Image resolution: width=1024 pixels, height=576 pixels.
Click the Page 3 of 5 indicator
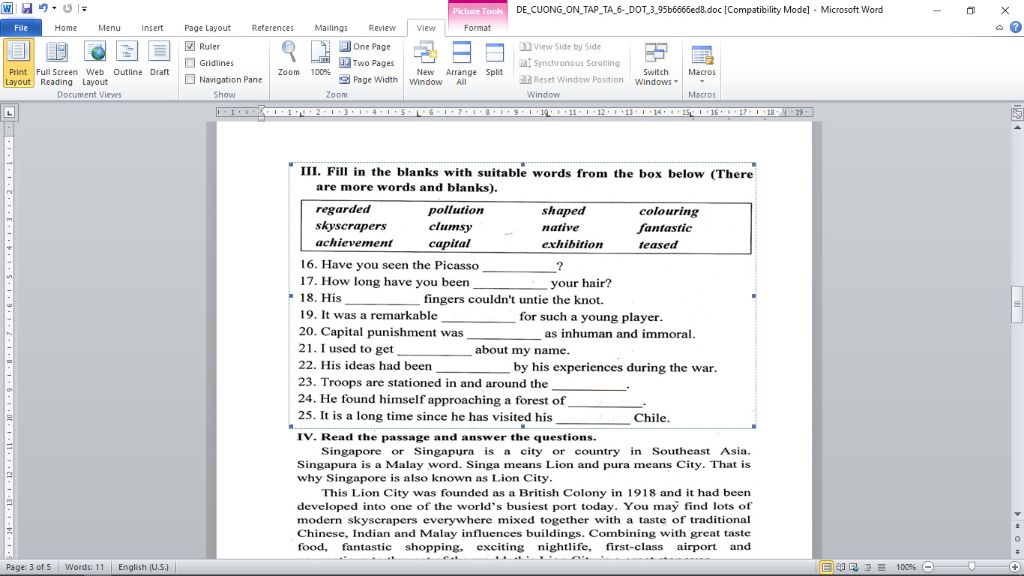[x=28, y=567]
